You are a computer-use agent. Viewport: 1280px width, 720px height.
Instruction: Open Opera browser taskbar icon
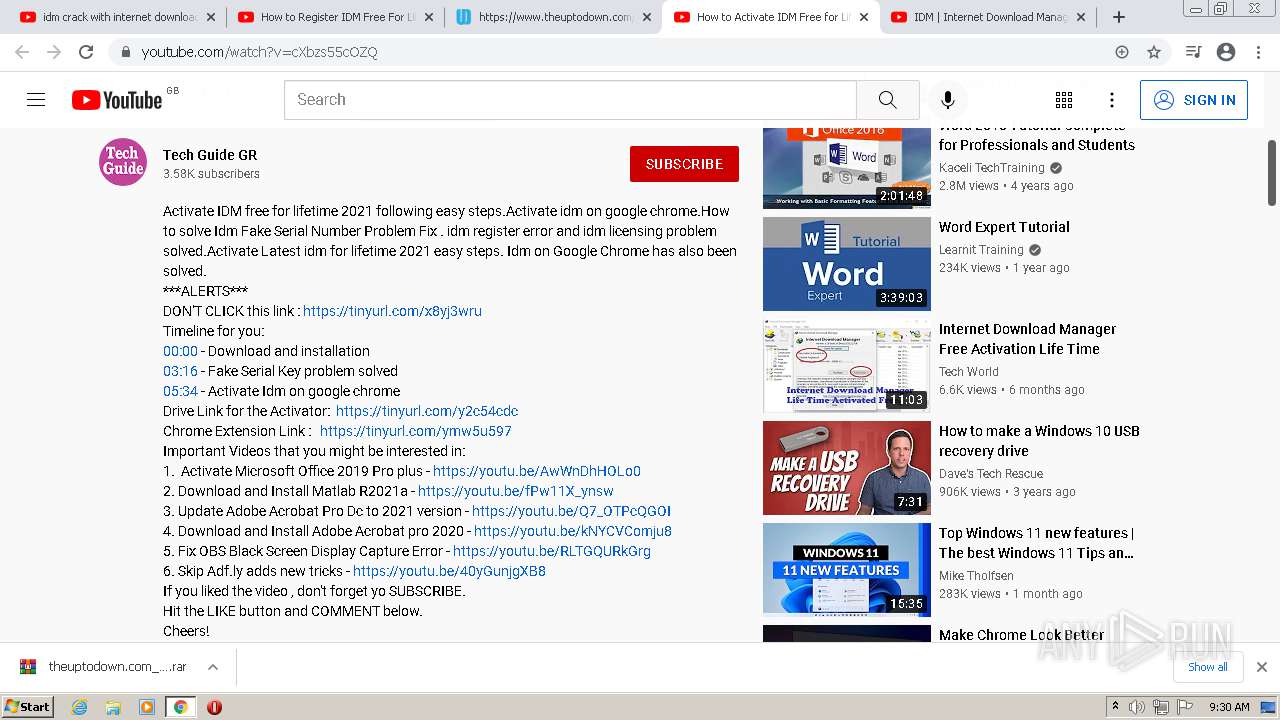pos(214,707)
